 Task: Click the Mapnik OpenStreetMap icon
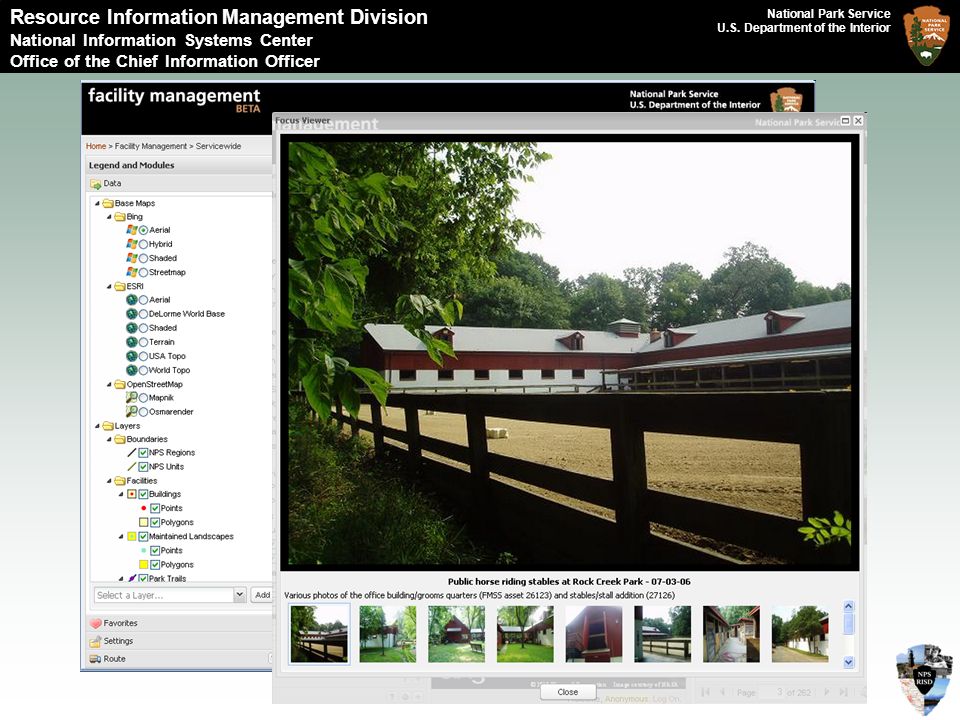tap(132, 397)
